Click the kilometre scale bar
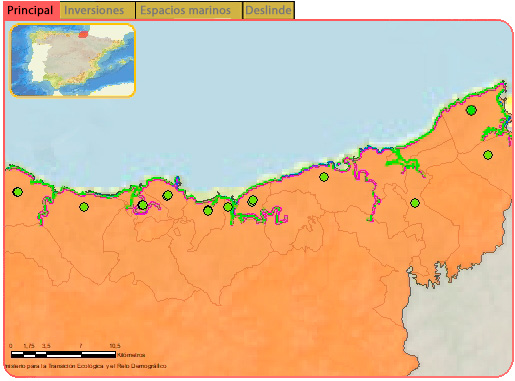Screen dimensions: 515x381 [x=63, y=354]
